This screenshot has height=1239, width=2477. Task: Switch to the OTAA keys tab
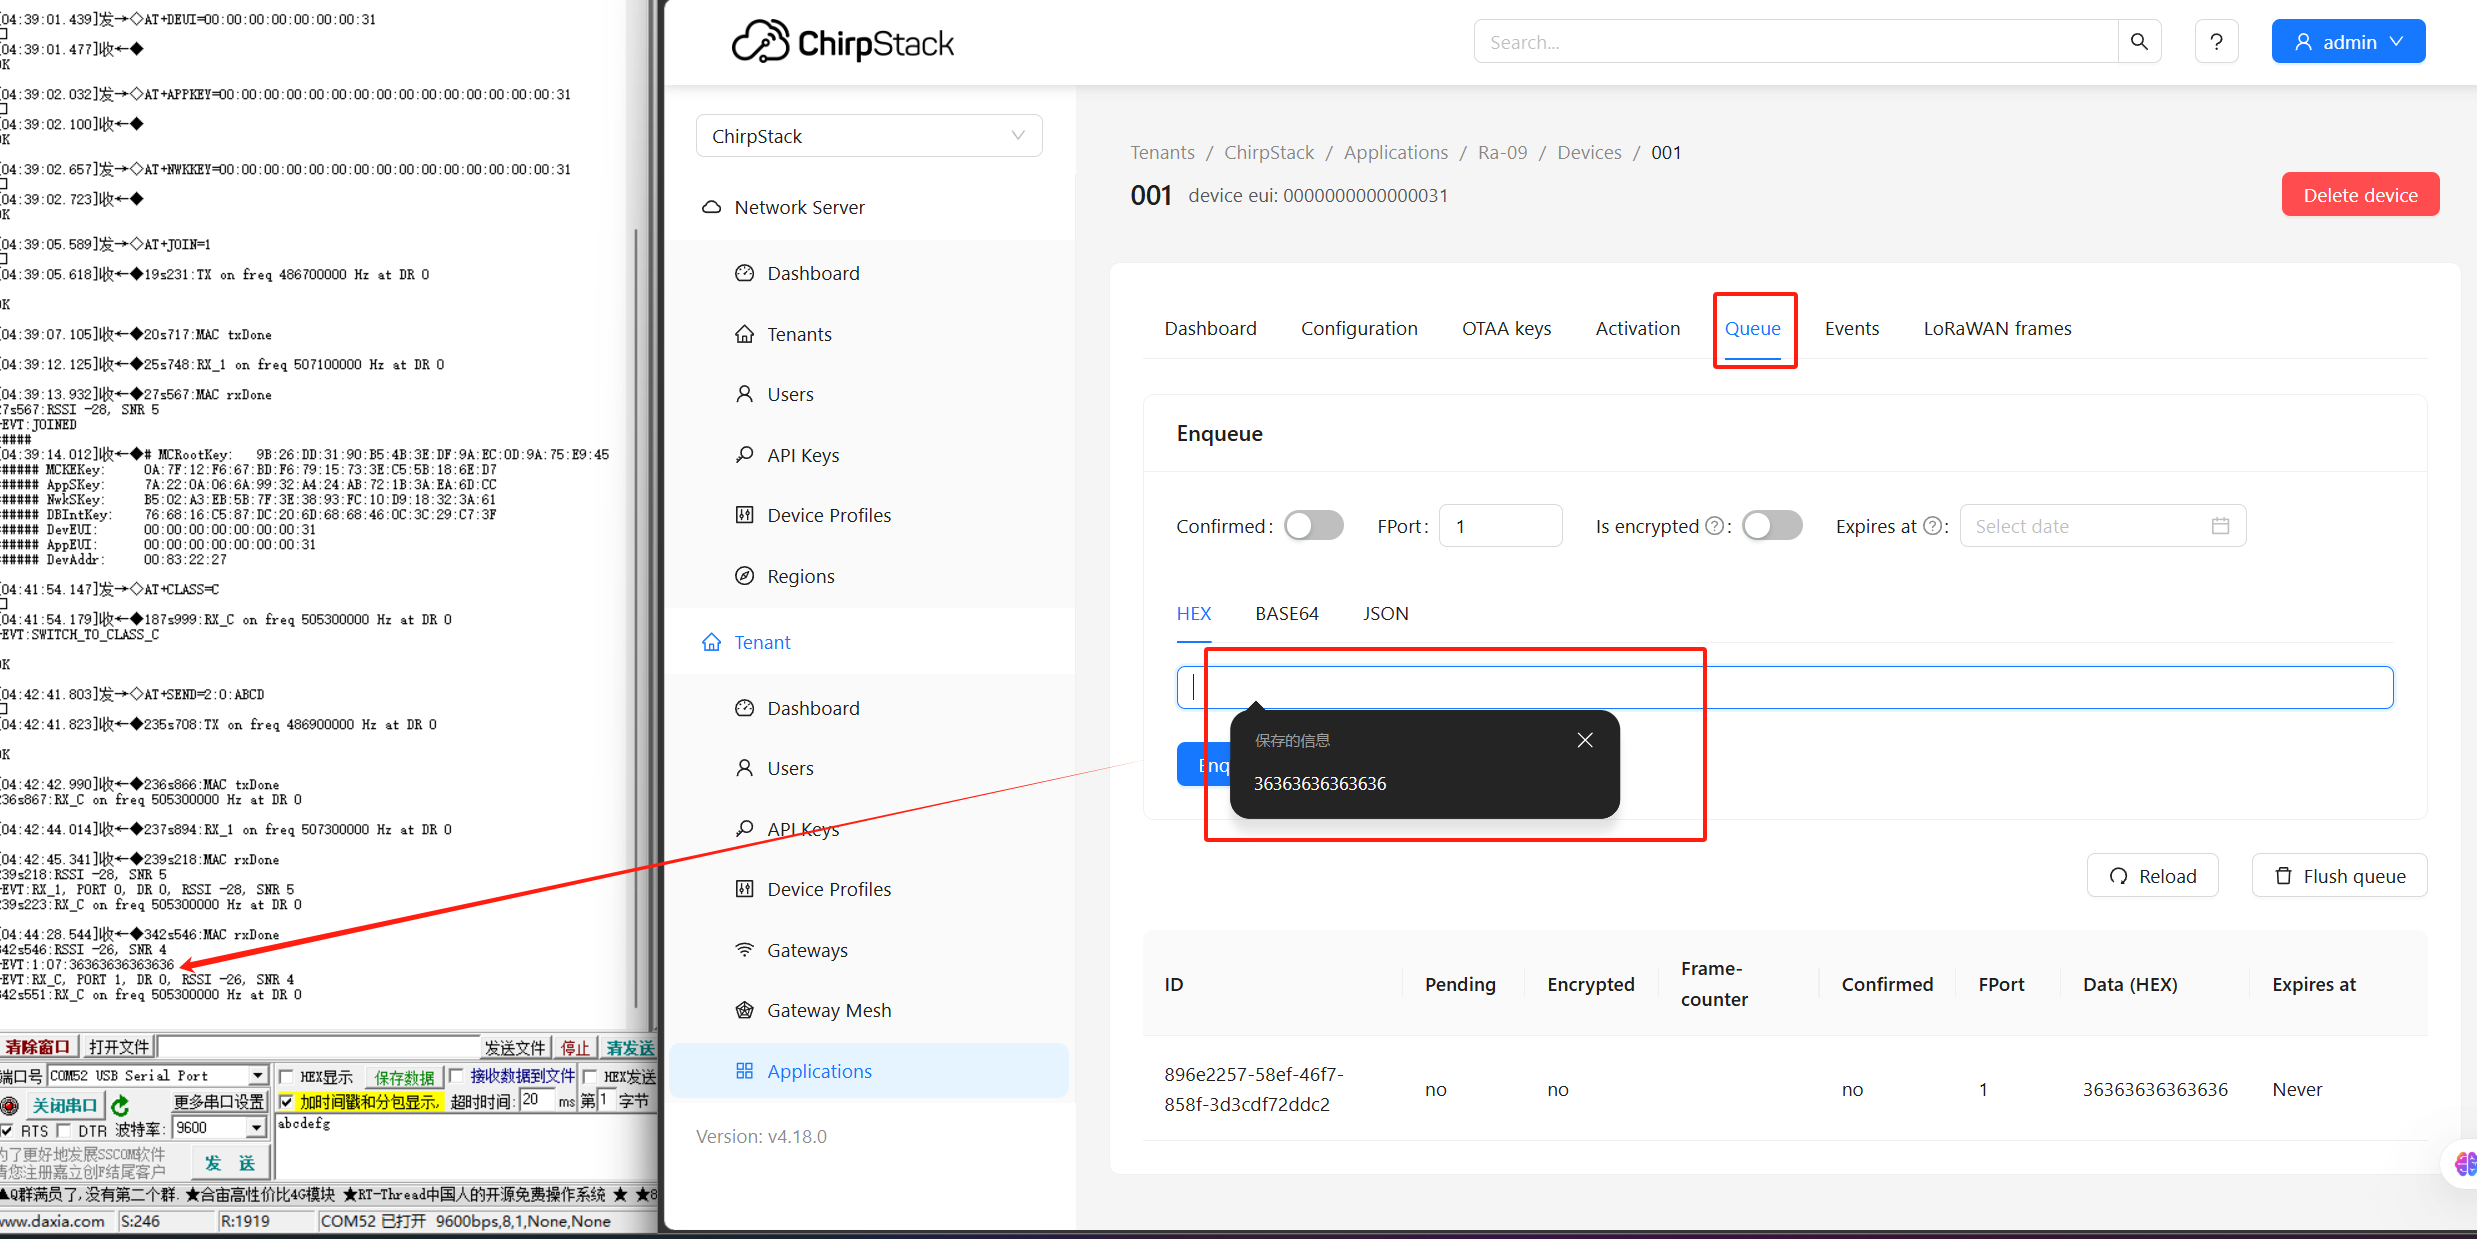point(1506,328)
